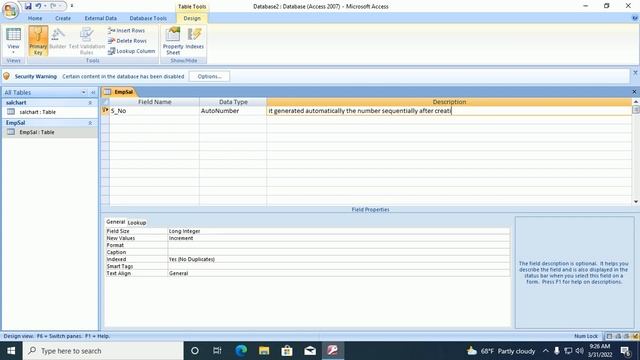Click Indexed Yes (No Duplicates) value
Screen dimensions: 640x360
pyautogui.click(x=339, y=259)
